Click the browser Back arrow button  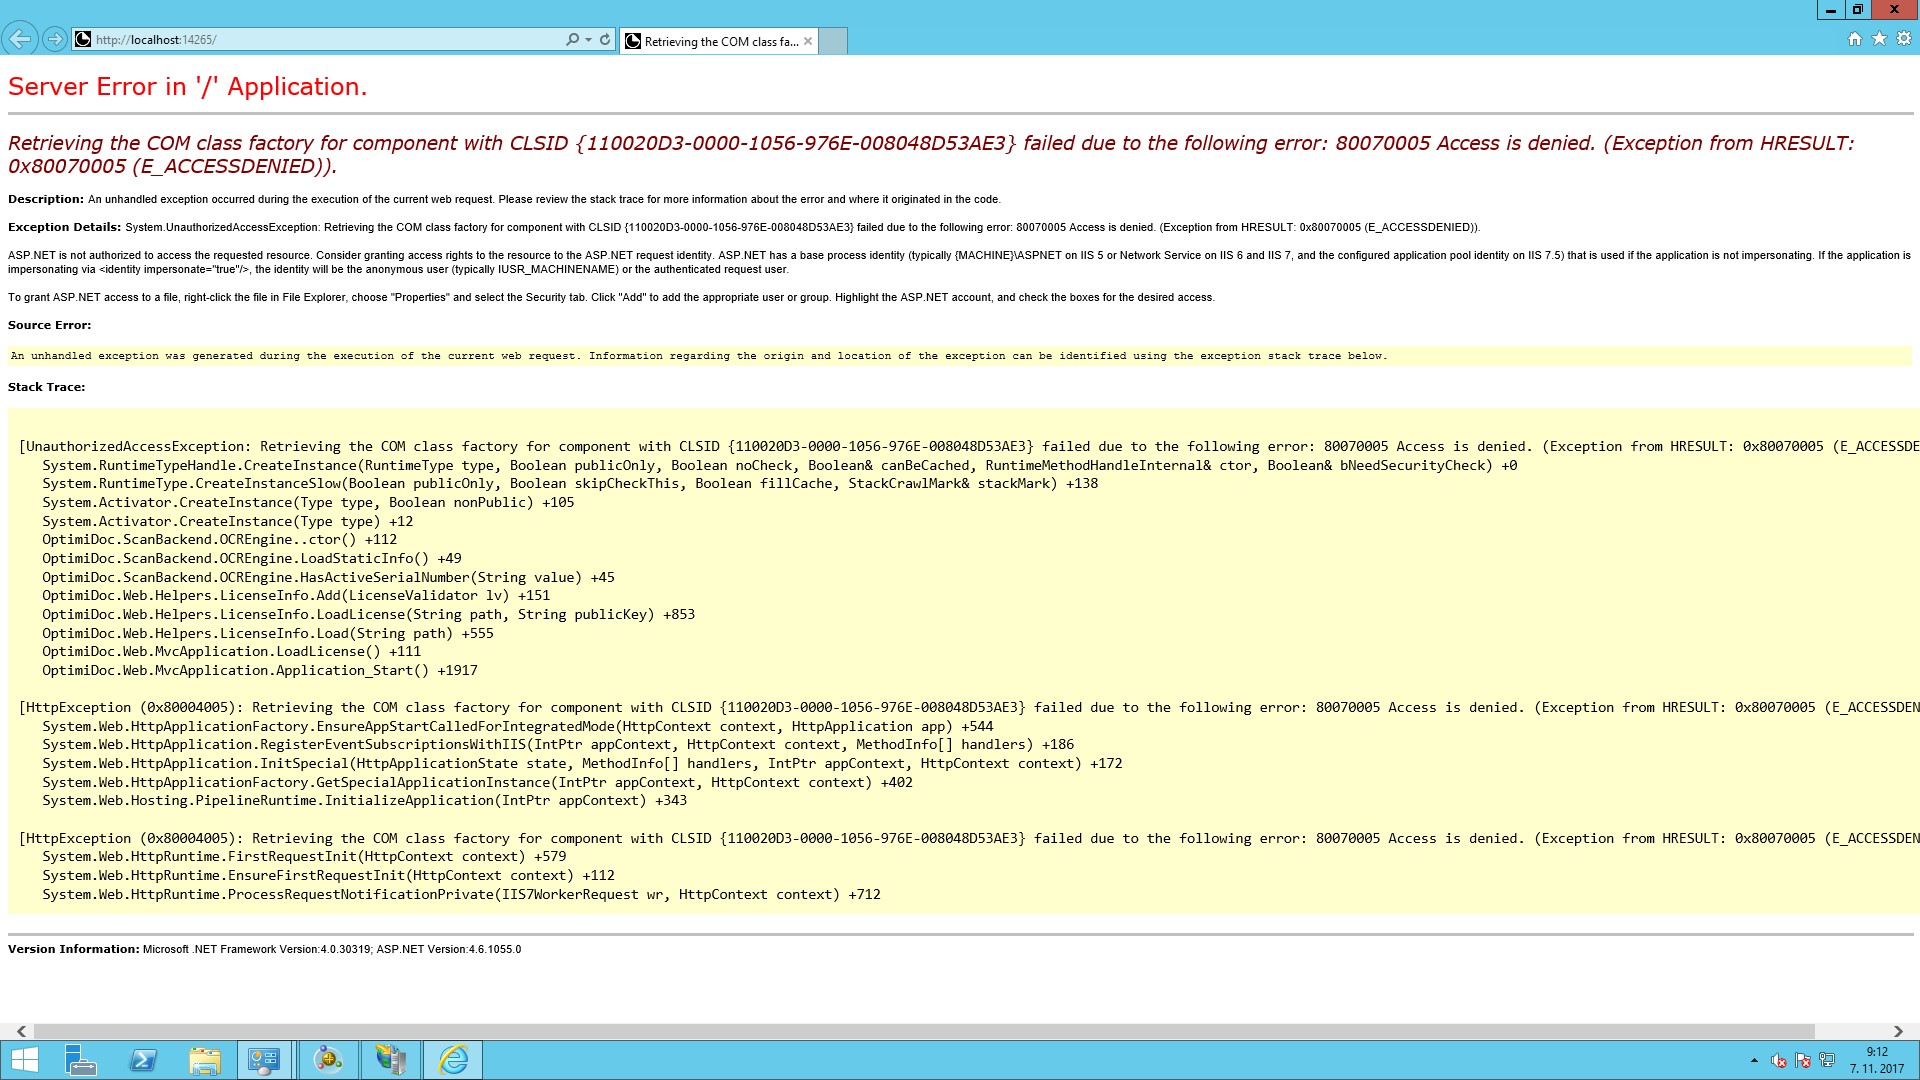tap(19, 39)
